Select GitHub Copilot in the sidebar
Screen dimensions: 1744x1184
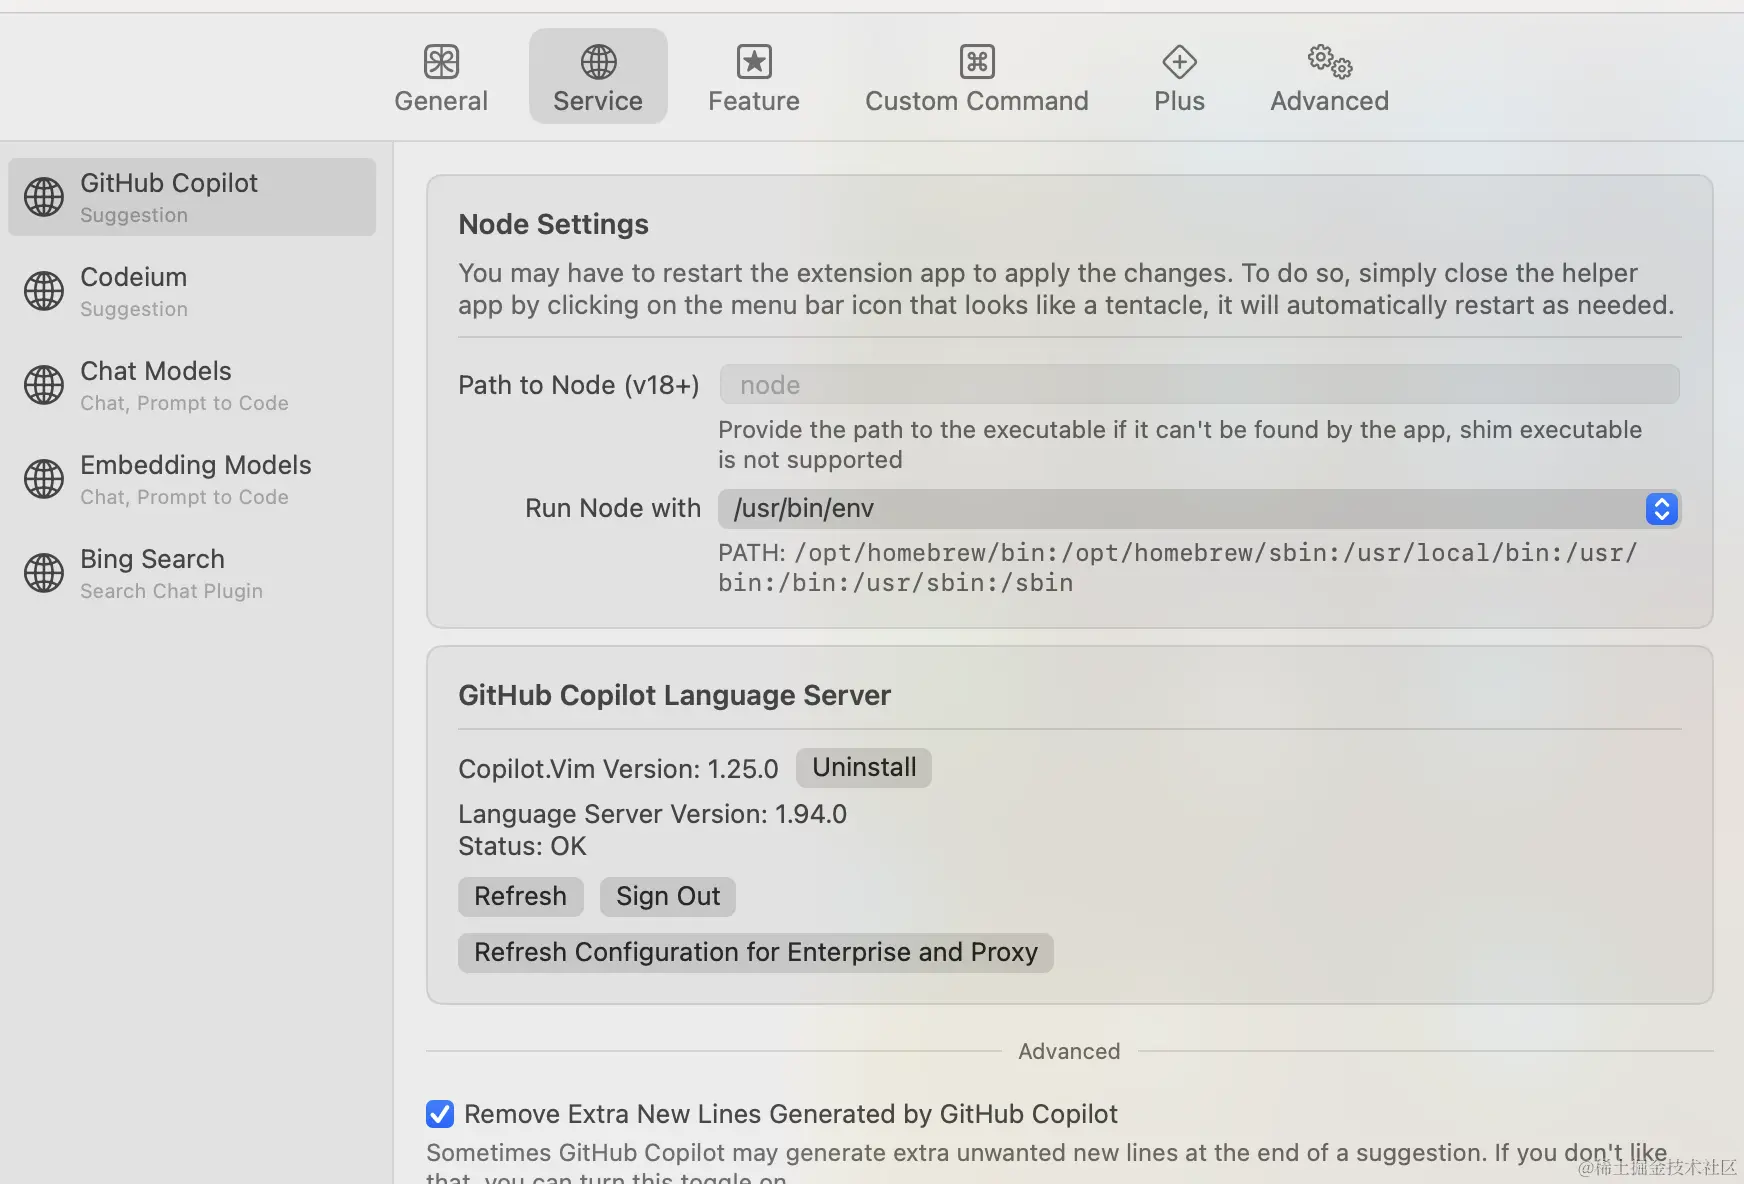point(192,197)
